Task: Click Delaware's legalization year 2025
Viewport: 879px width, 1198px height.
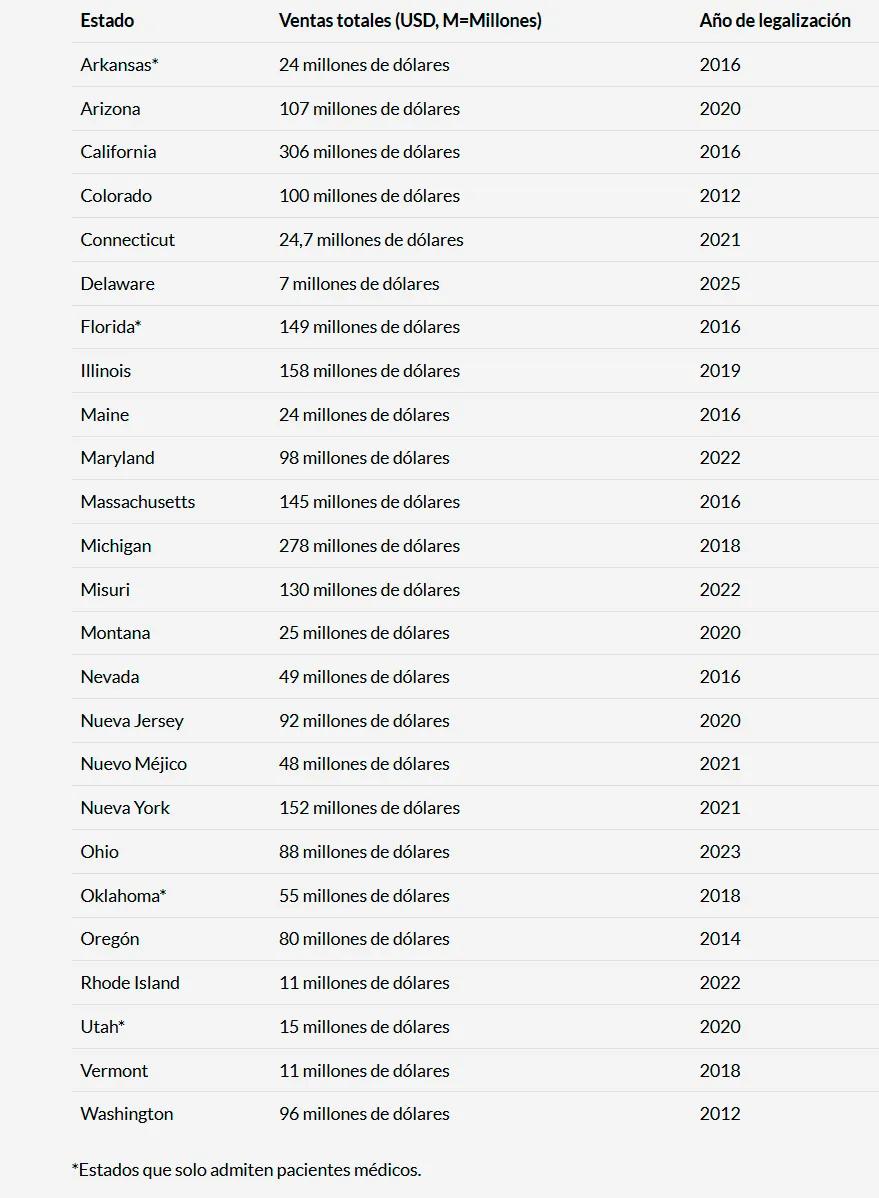Action: (x=720, y=284)
